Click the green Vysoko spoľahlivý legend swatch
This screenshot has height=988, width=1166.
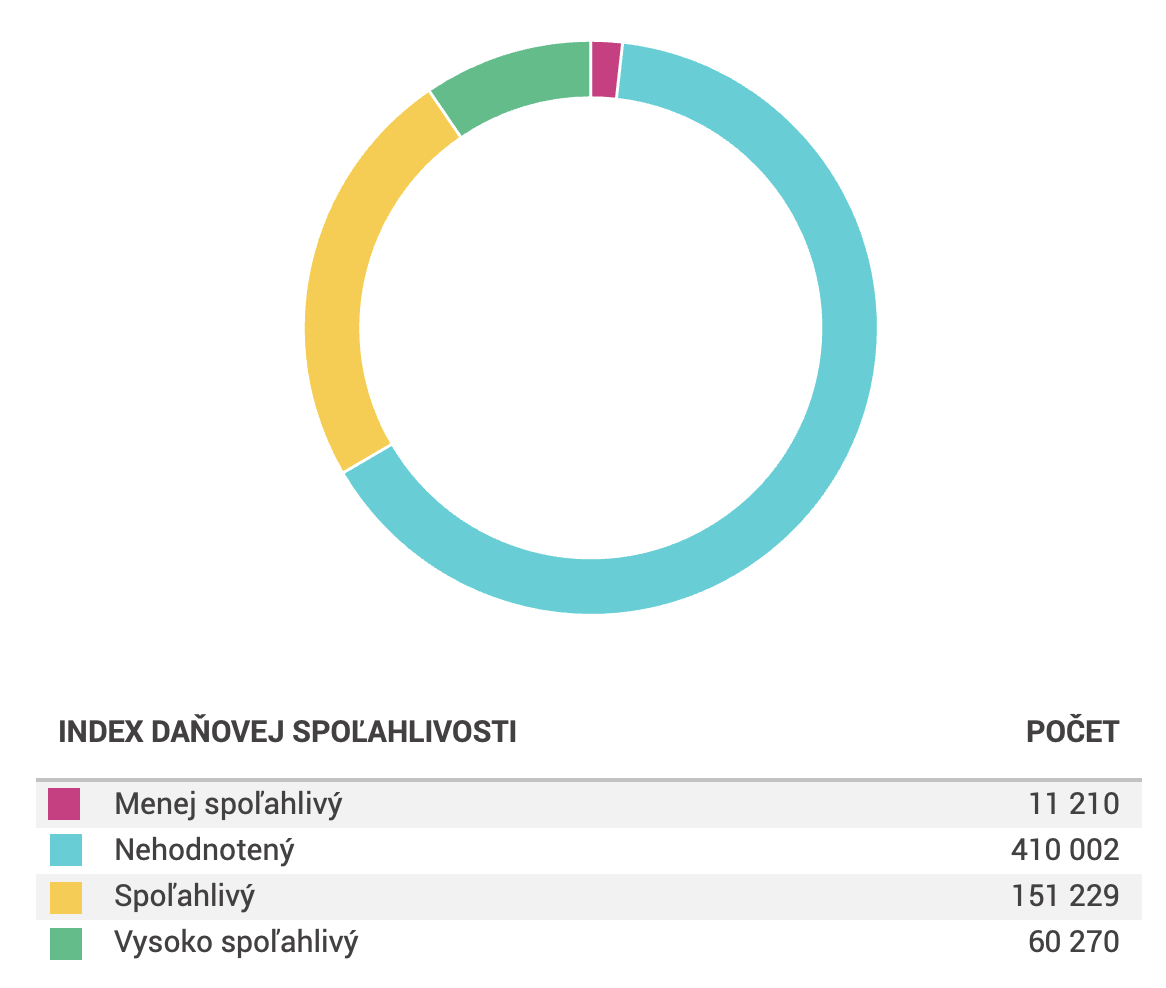tap(65, 943)
